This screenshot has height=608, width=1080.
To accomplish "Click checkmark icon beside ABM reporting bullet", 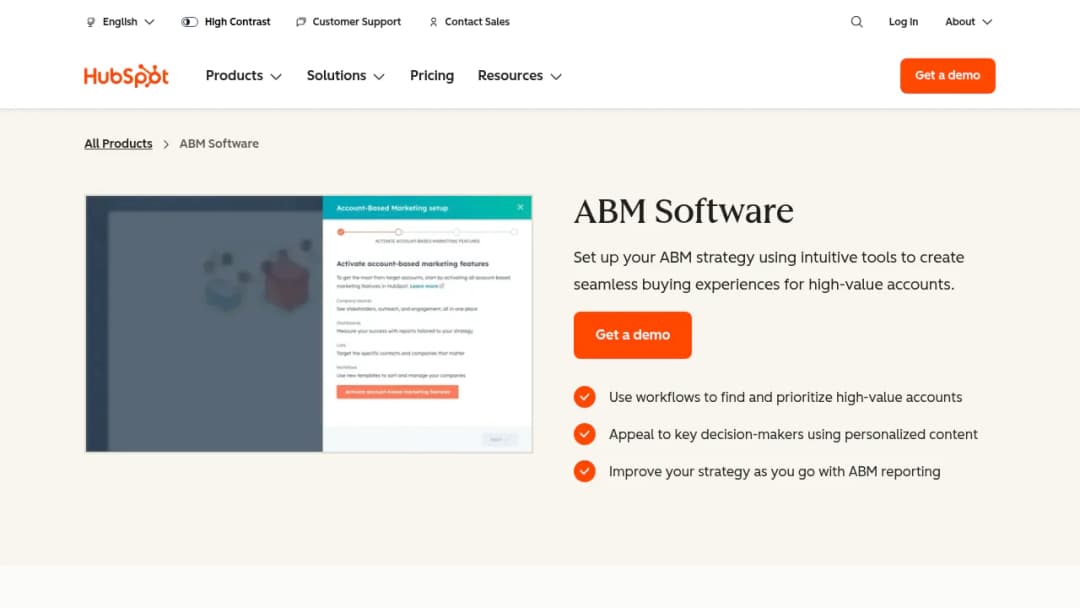I will coord(585,472).
